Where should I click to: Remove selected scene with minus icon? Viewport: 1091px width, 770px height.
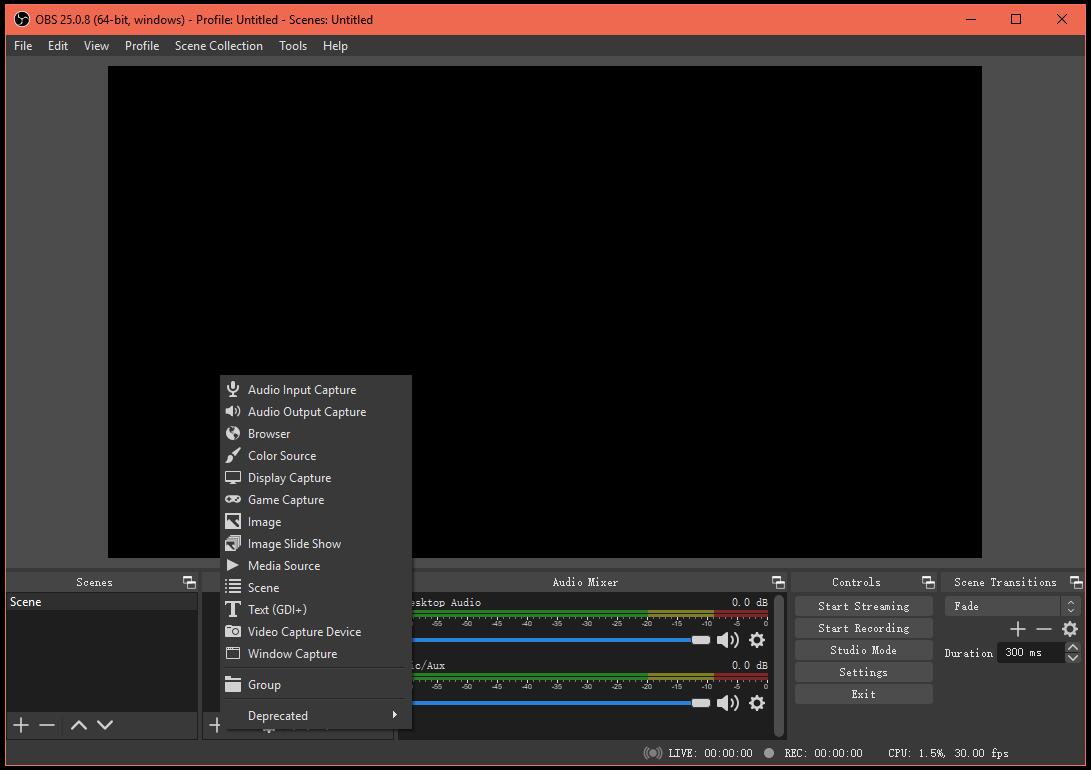coord(47,725)
